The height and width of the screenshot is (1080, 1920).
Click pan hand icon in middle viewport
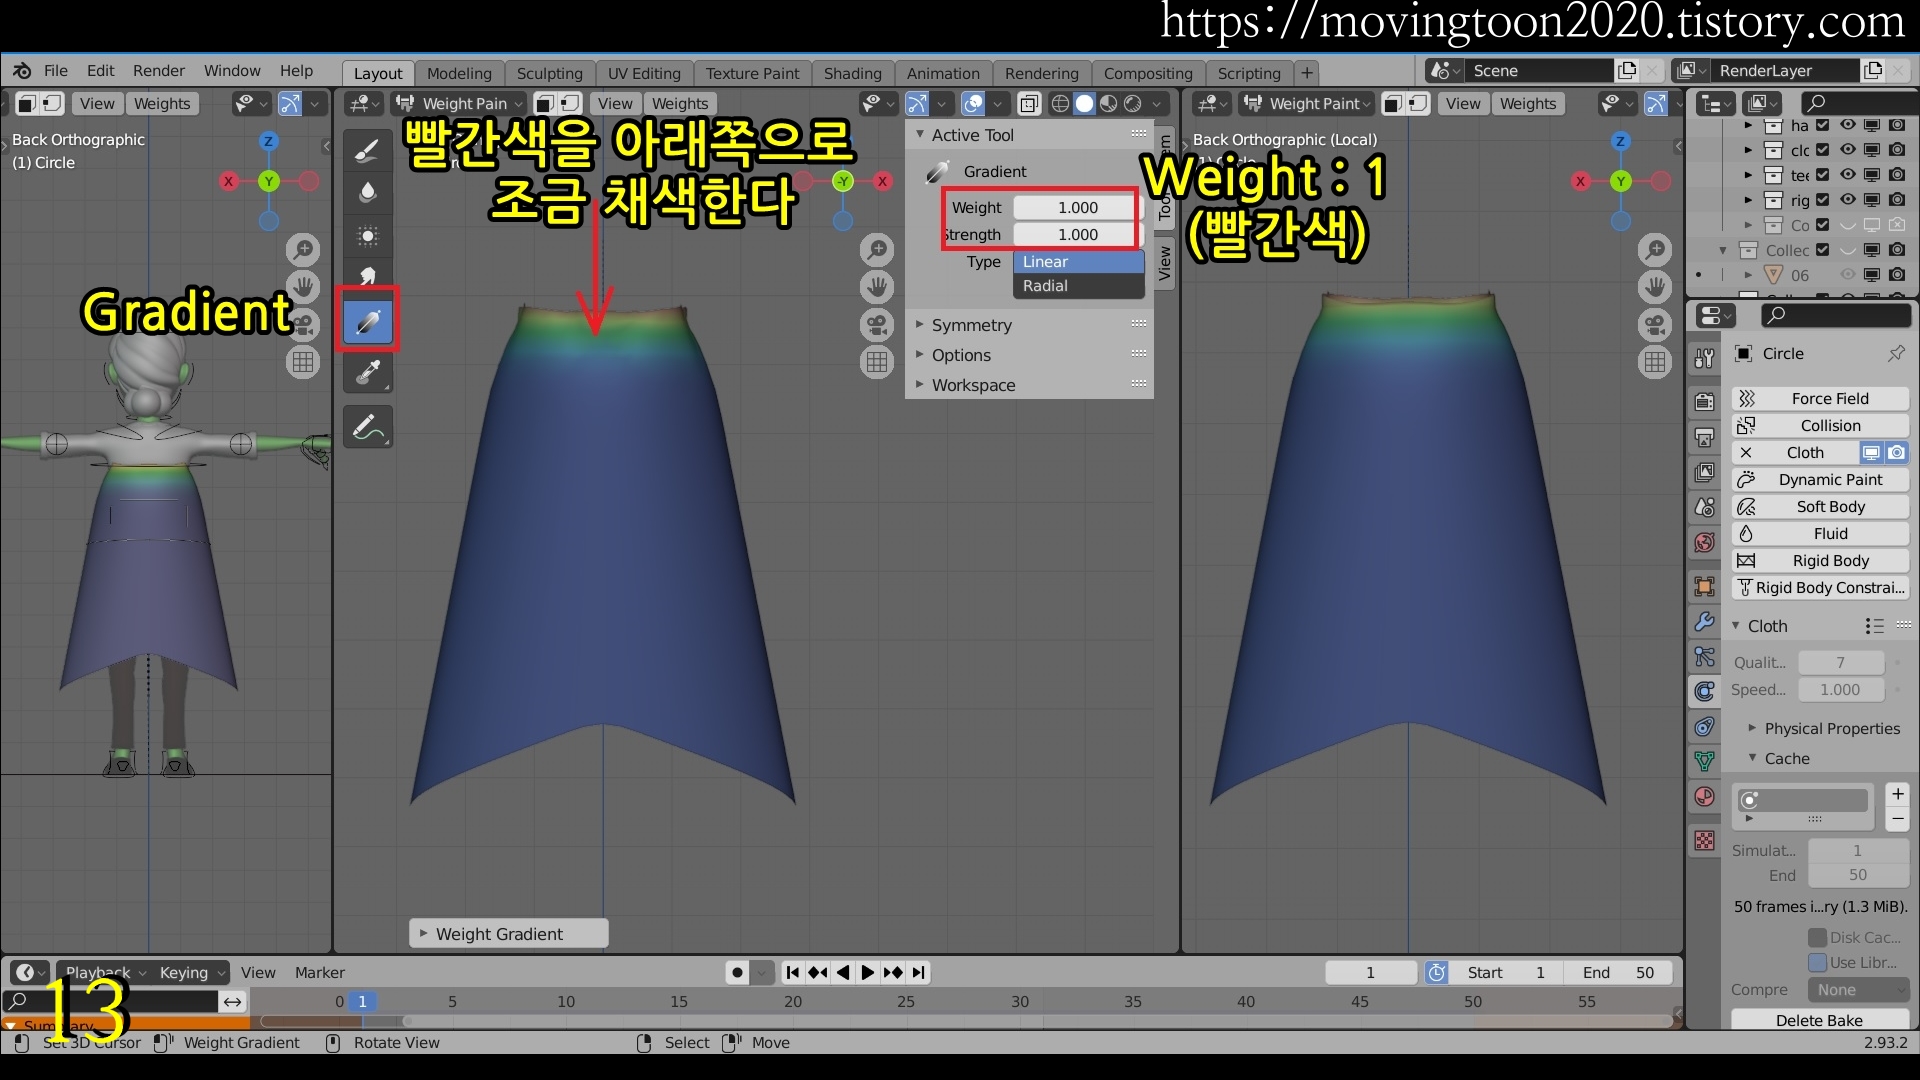tap(877, 287)
